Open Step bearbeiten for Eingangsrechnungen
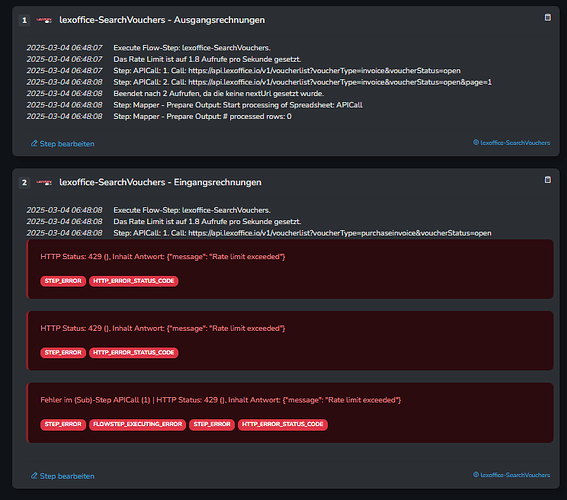The height and width of the screenshot is (500, 567). coord(63,476)
